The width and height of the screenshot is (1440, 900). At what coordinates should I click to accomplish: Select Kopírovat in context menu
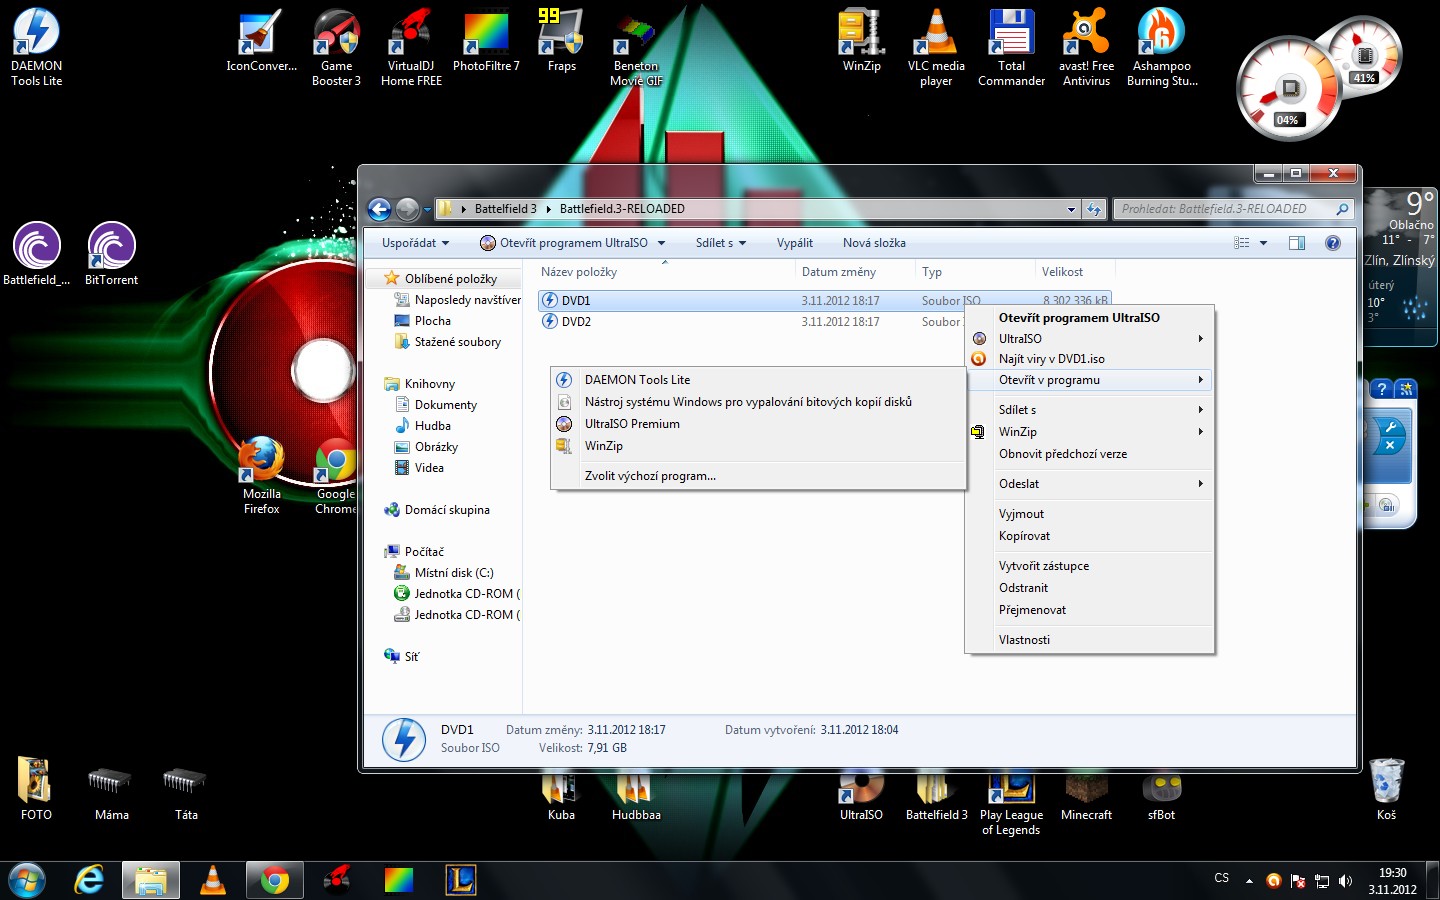1089,536
